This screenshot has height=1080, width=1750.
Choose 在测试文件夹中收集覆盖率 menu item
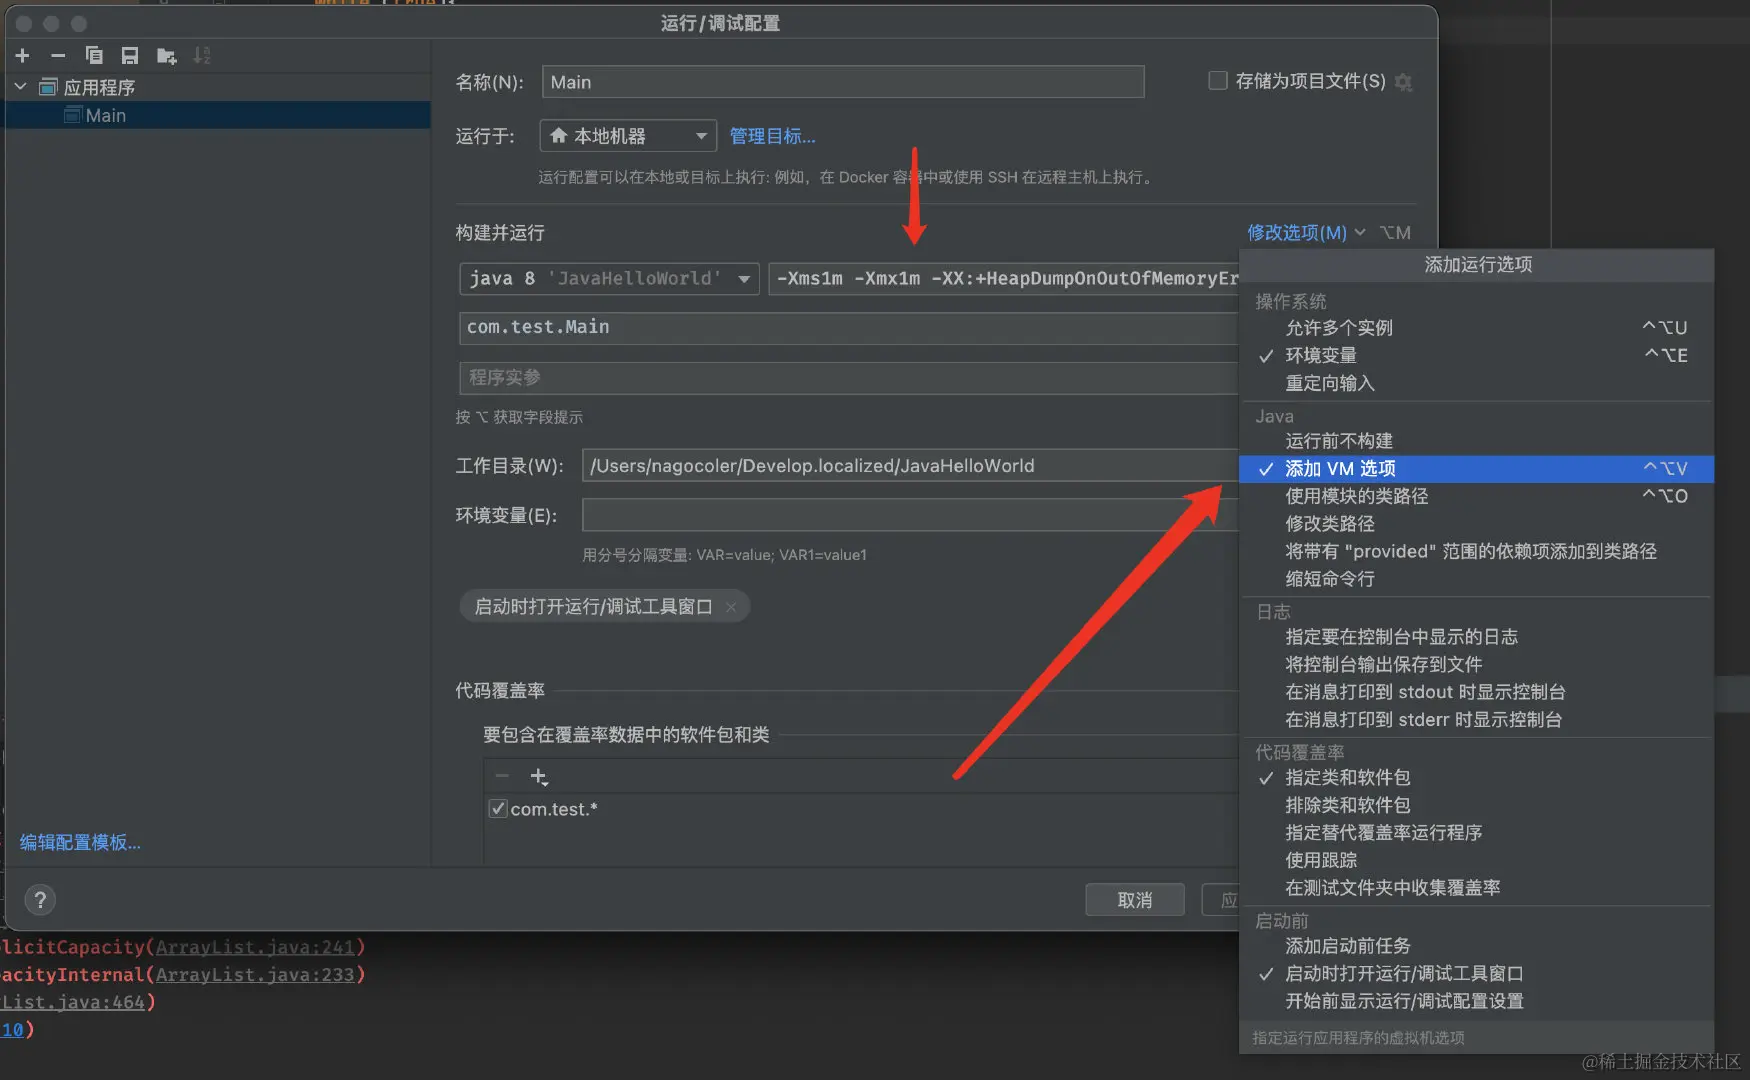pos(1476,888)
